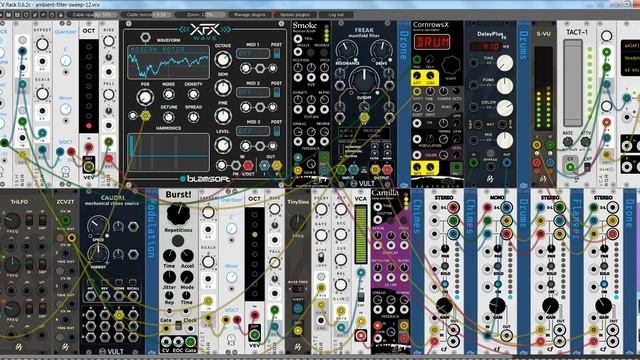Click the FREAK FILTER up arrow
The width and height of the screenshot is (640, 360).
pos(375,146)
